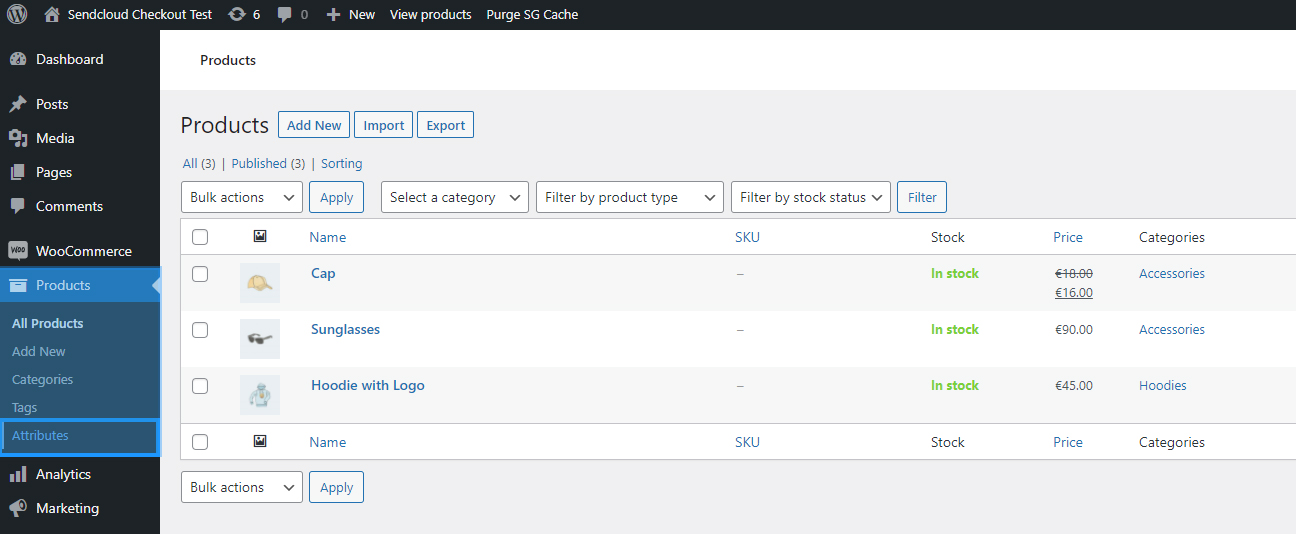Click the Products archive icon in sidebar
This screenshot has height=534, width=1296.
pos(17,285)
